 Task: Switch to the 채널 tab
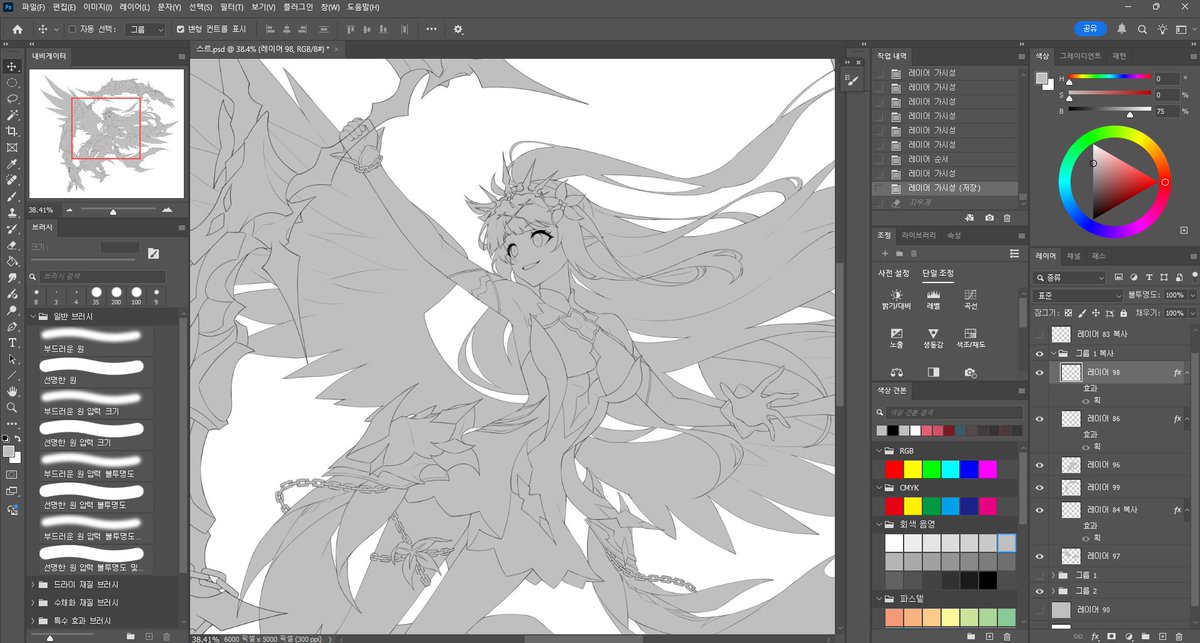[1073, 256]
